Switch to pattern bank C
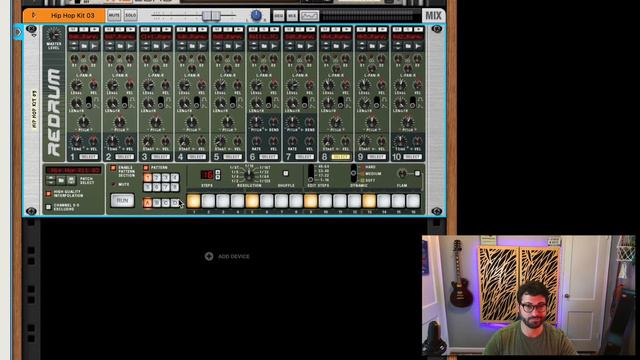The height and width of the screenshot is (360, 640). click(166, 203)
